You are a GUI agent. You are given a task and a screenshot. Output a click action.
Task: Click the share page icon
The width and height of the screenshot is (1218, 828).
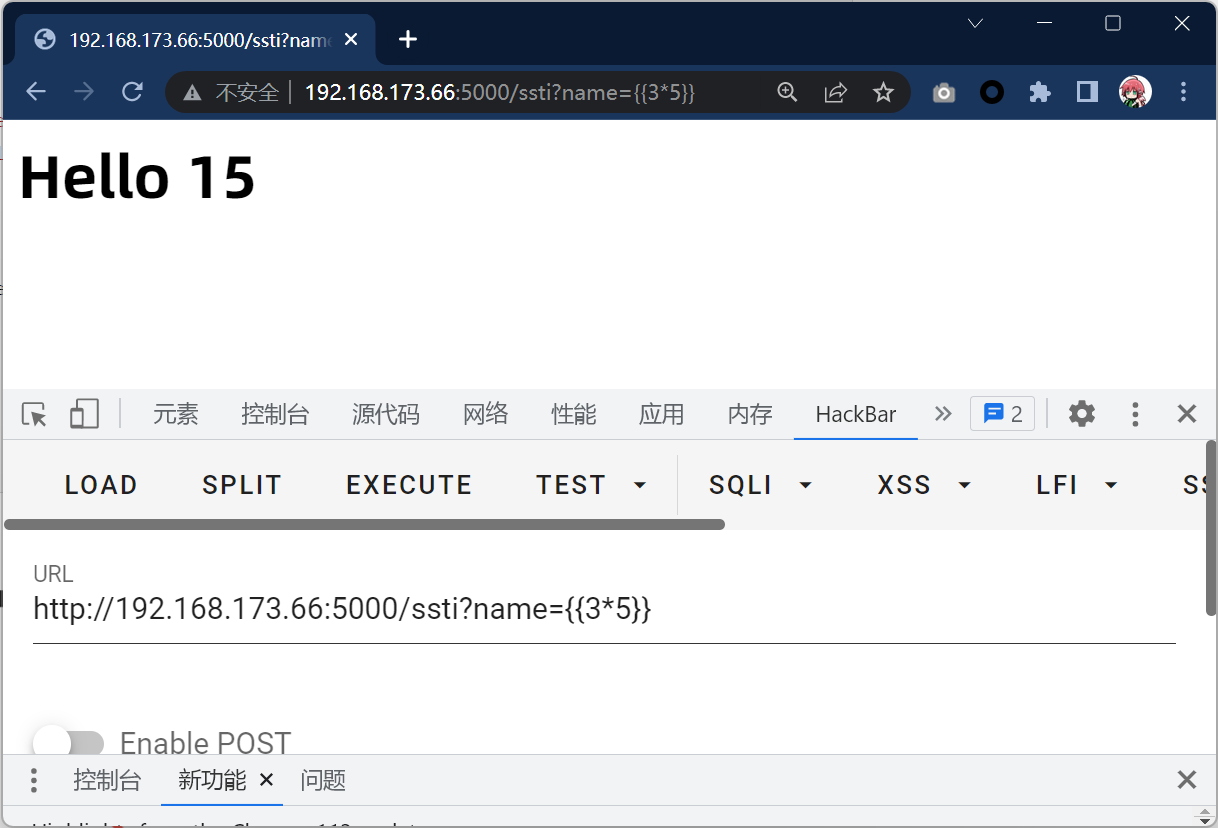click(835, 93)
